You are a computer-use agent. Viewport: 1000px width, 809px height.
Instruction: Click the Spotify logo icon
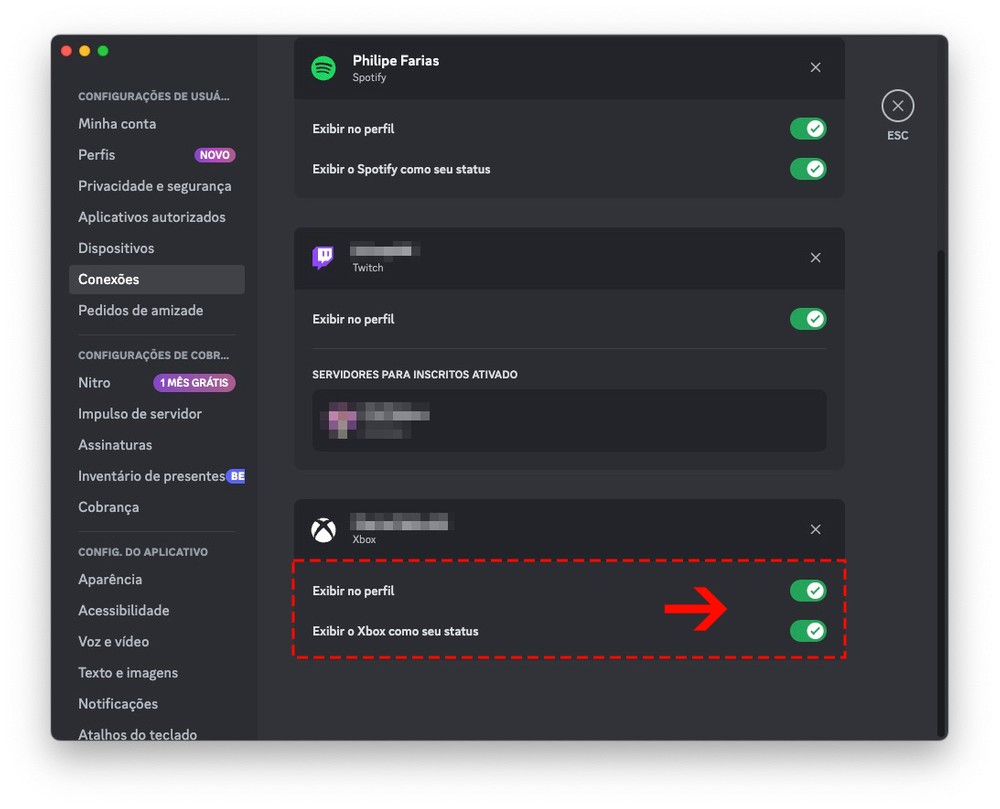[x=323, y=68]
